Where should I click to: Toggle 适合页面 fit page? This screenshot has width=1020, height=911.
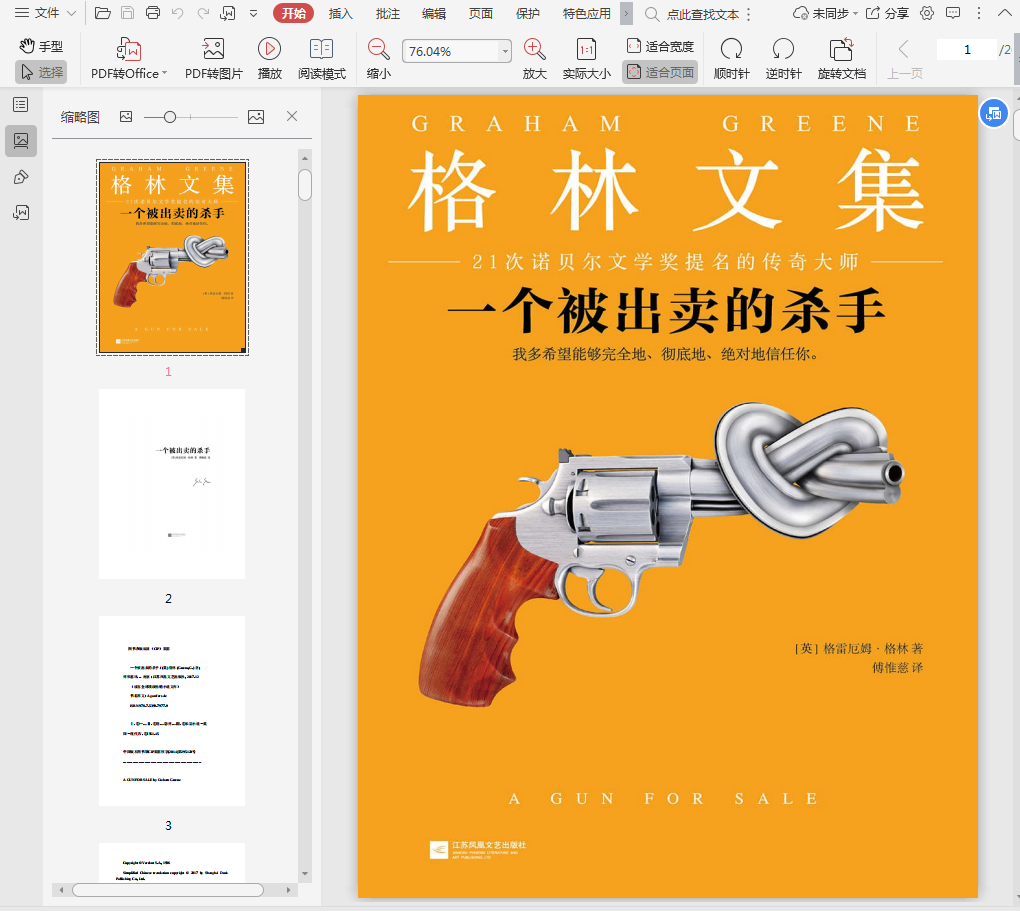click(x=660, y=72)
